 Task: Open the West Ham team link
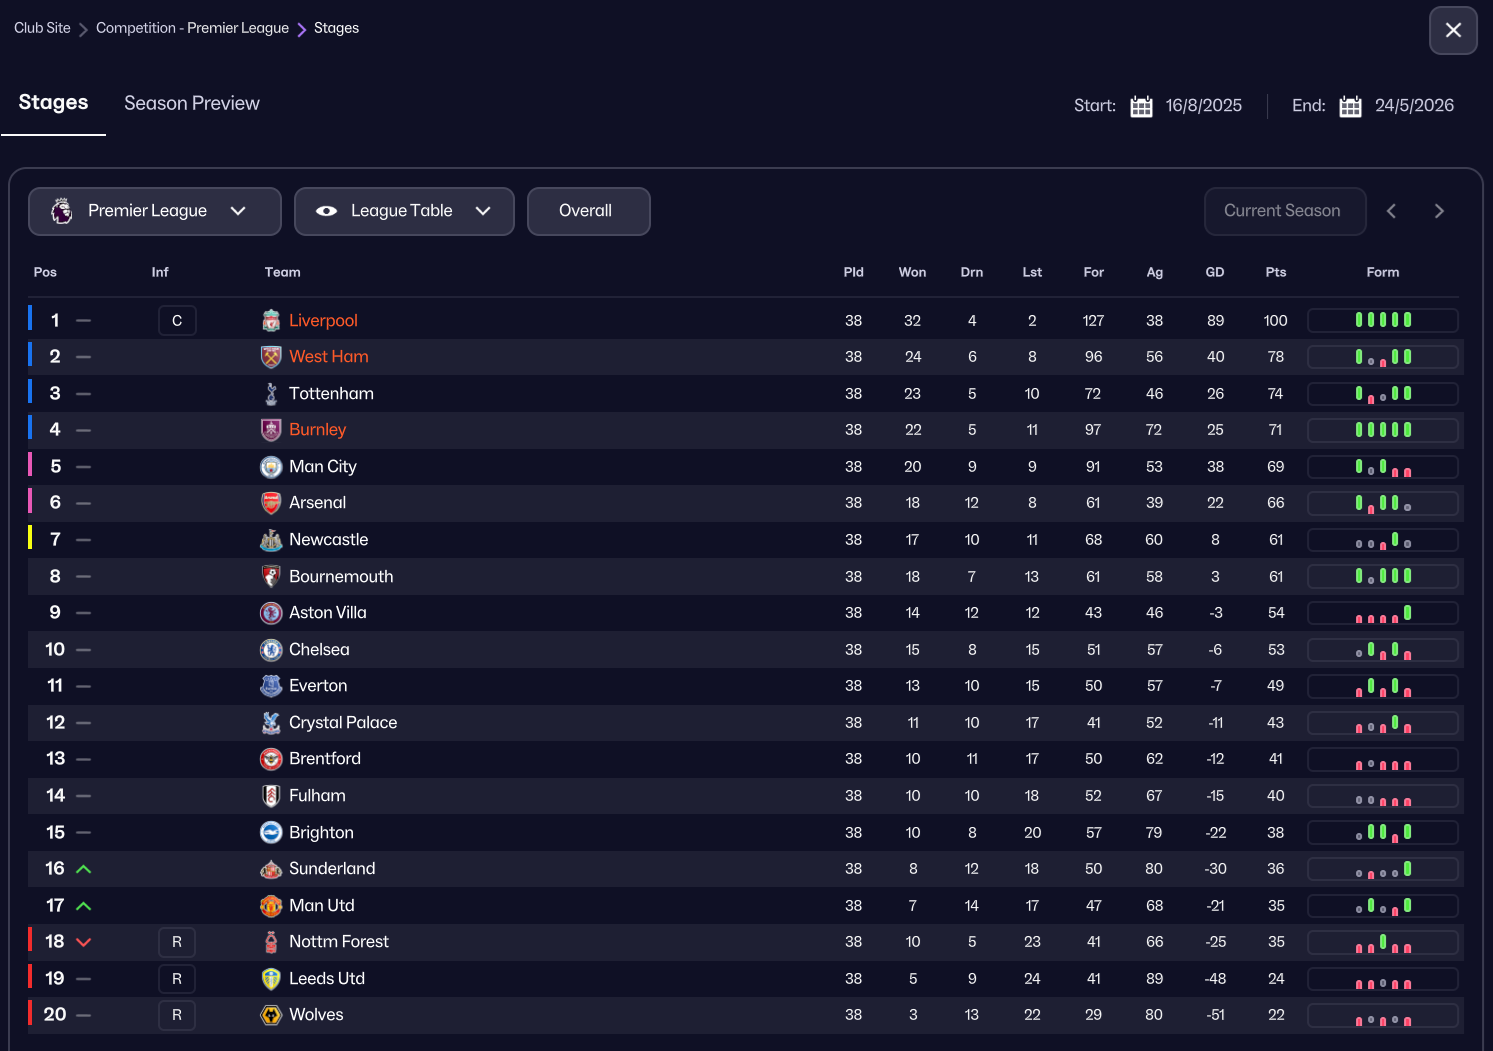point(328,357)
